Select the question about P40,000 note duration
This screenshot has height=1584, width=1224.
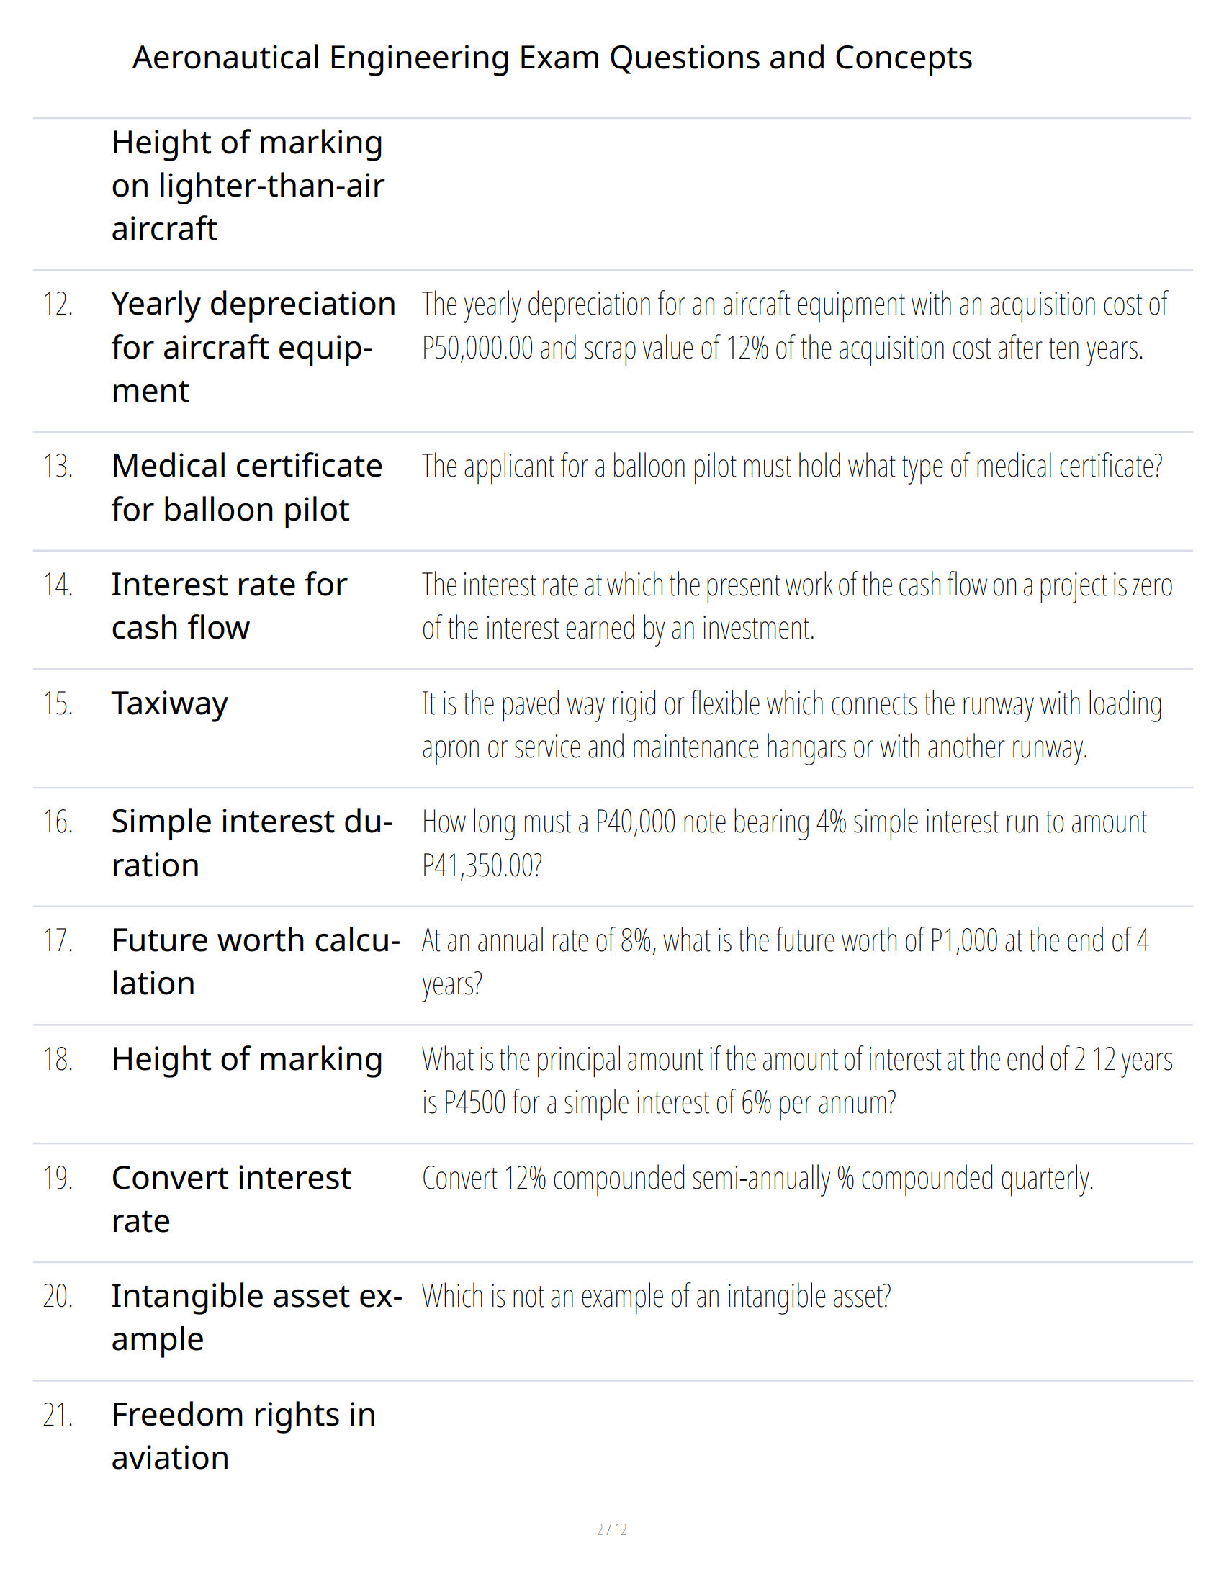pos(784,843)
